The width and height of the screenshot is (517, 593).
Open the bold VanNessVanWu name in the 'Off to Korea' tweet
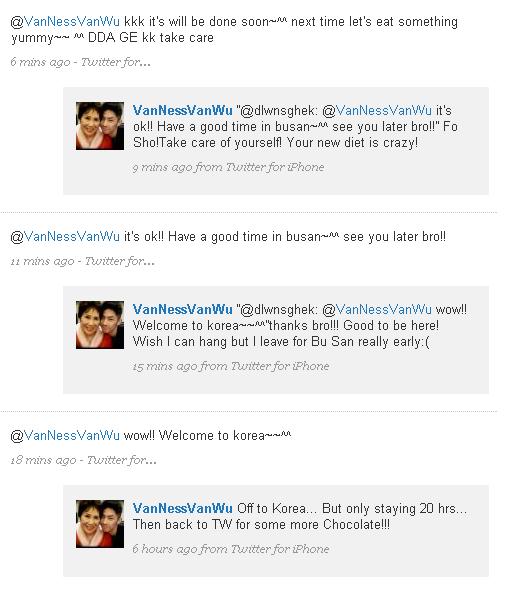(182, 508)
